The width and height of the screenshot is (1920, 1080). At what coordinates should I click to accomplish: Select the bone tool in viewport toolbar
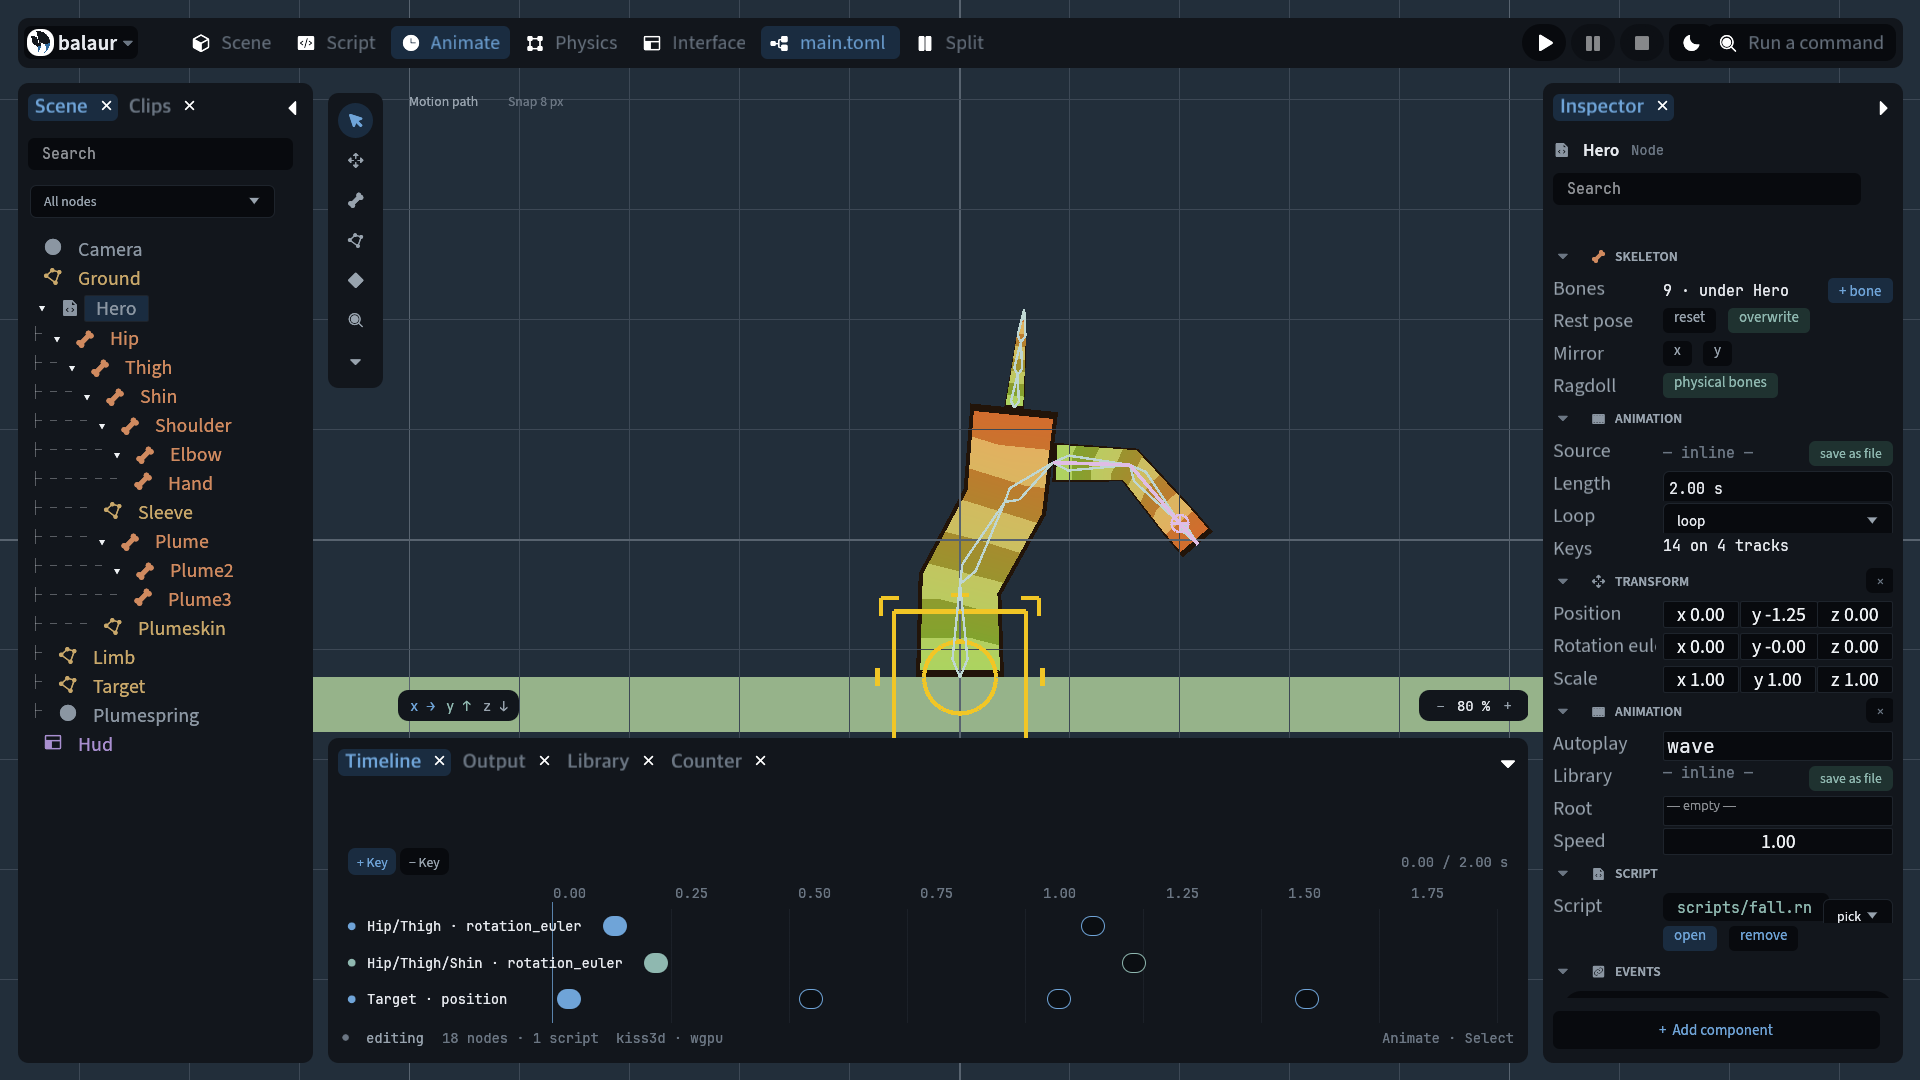point(355,200)
